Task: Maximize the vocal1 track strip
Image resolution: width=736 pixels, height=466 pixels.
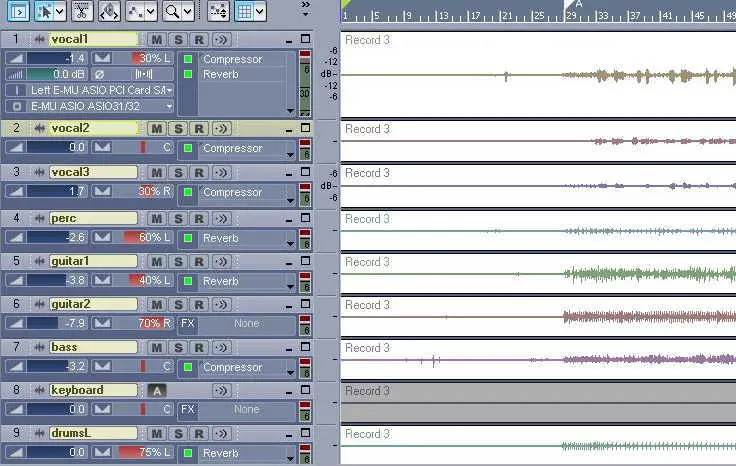Action: pos(306,39)
